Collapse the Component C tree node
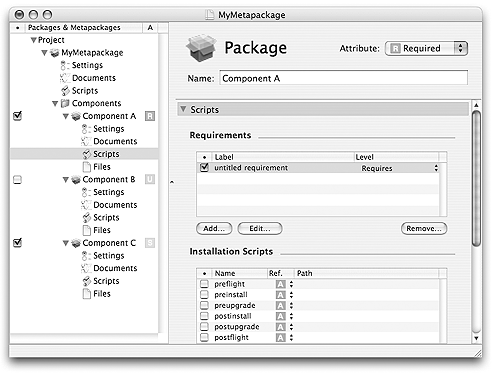Screen dimensions: 500x378 coord(66,243)
